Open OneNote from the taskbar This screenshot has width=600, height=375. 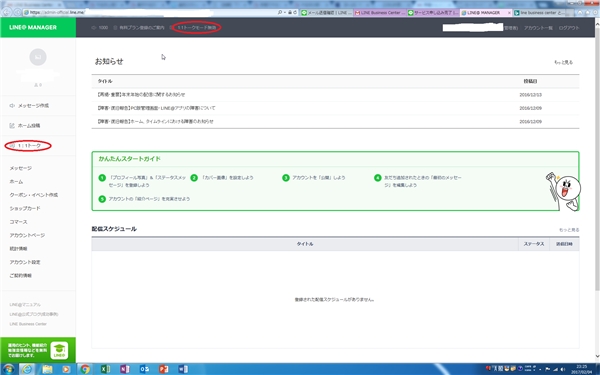125,369
